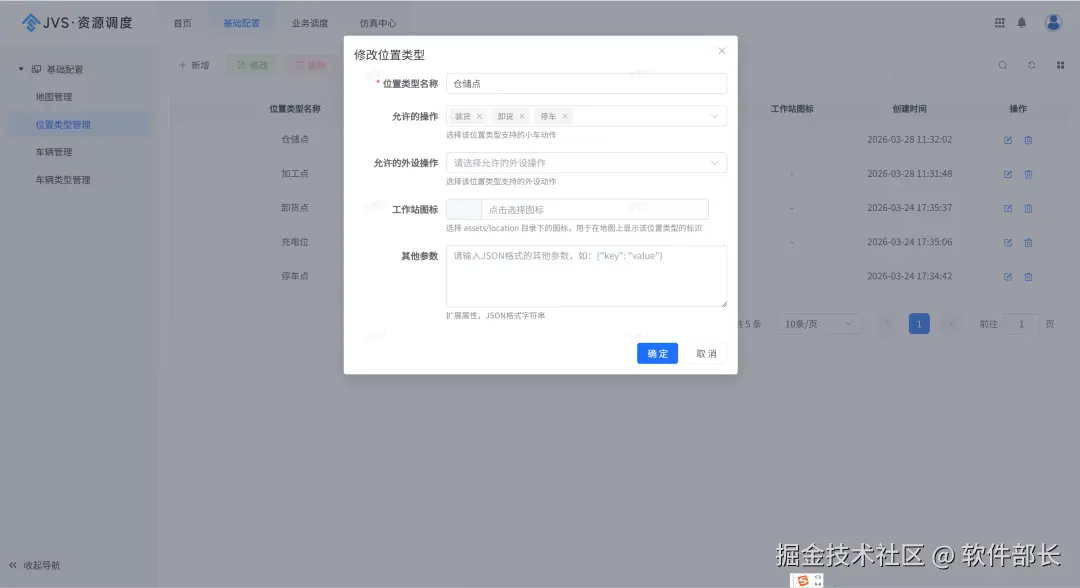
Task: Refresh the table with the refresh icon
Action: pos(1031,65)
